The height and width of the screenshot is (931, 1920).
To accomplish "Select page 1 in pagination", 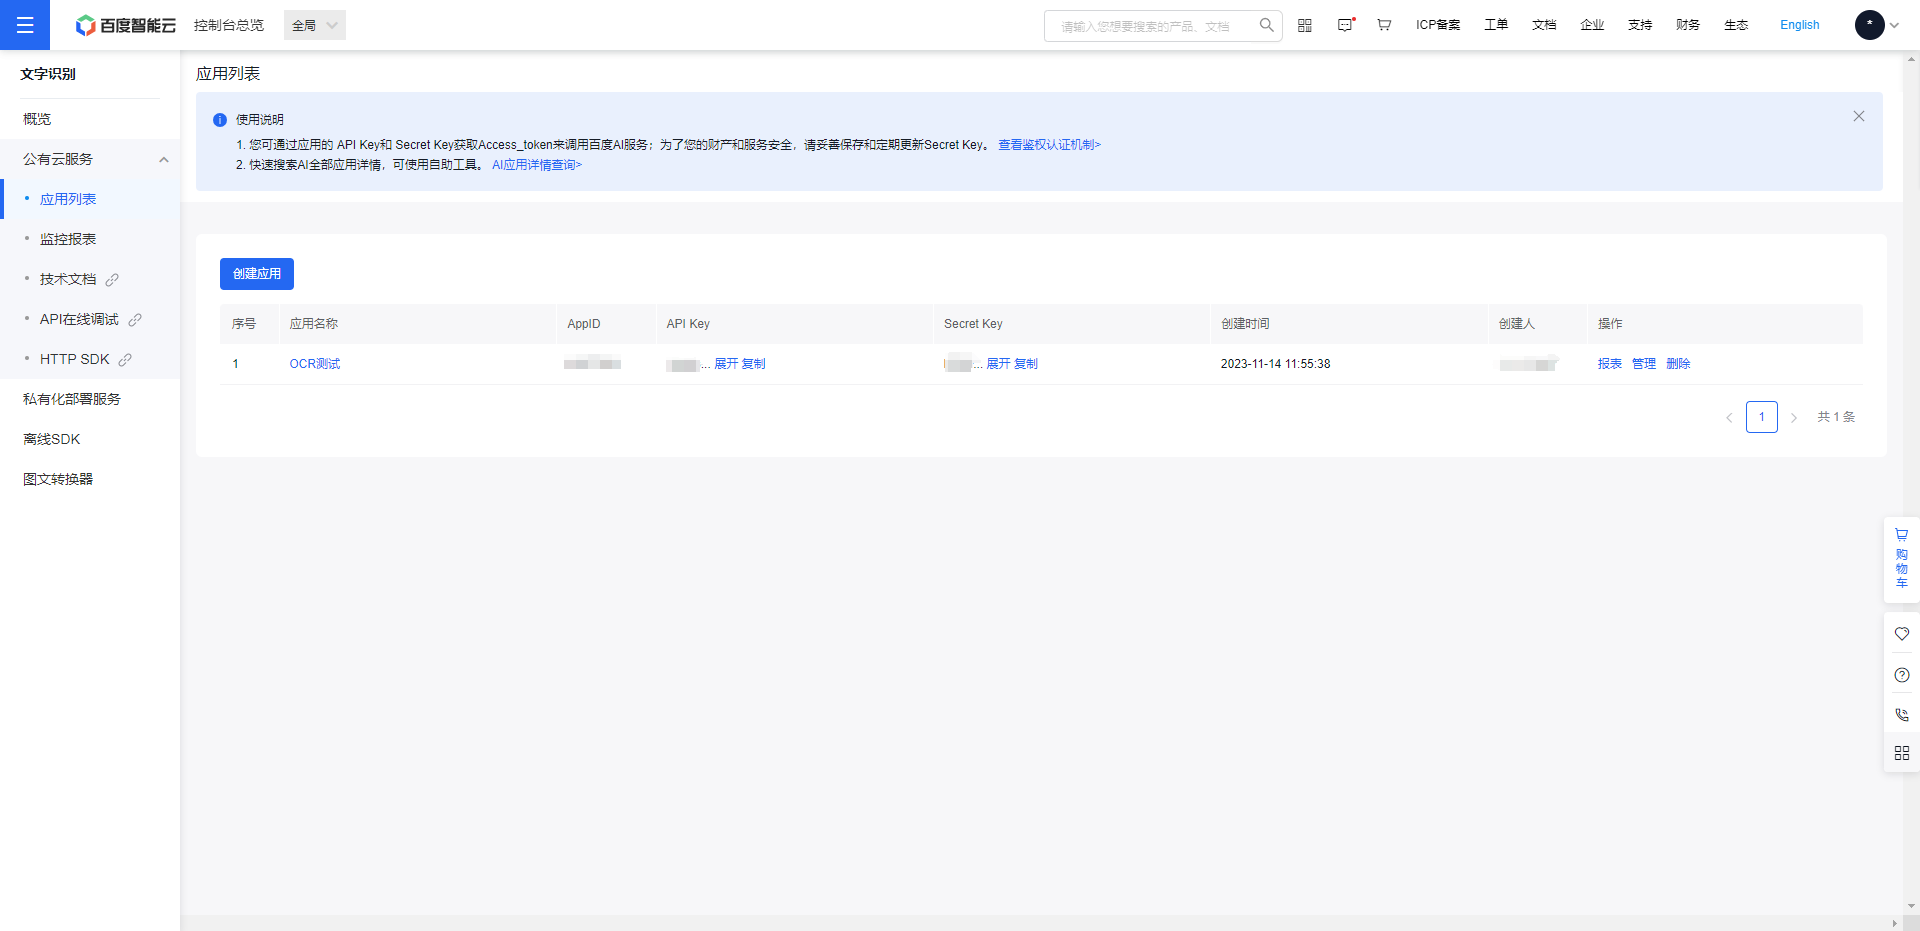I will coord(1762,417).
